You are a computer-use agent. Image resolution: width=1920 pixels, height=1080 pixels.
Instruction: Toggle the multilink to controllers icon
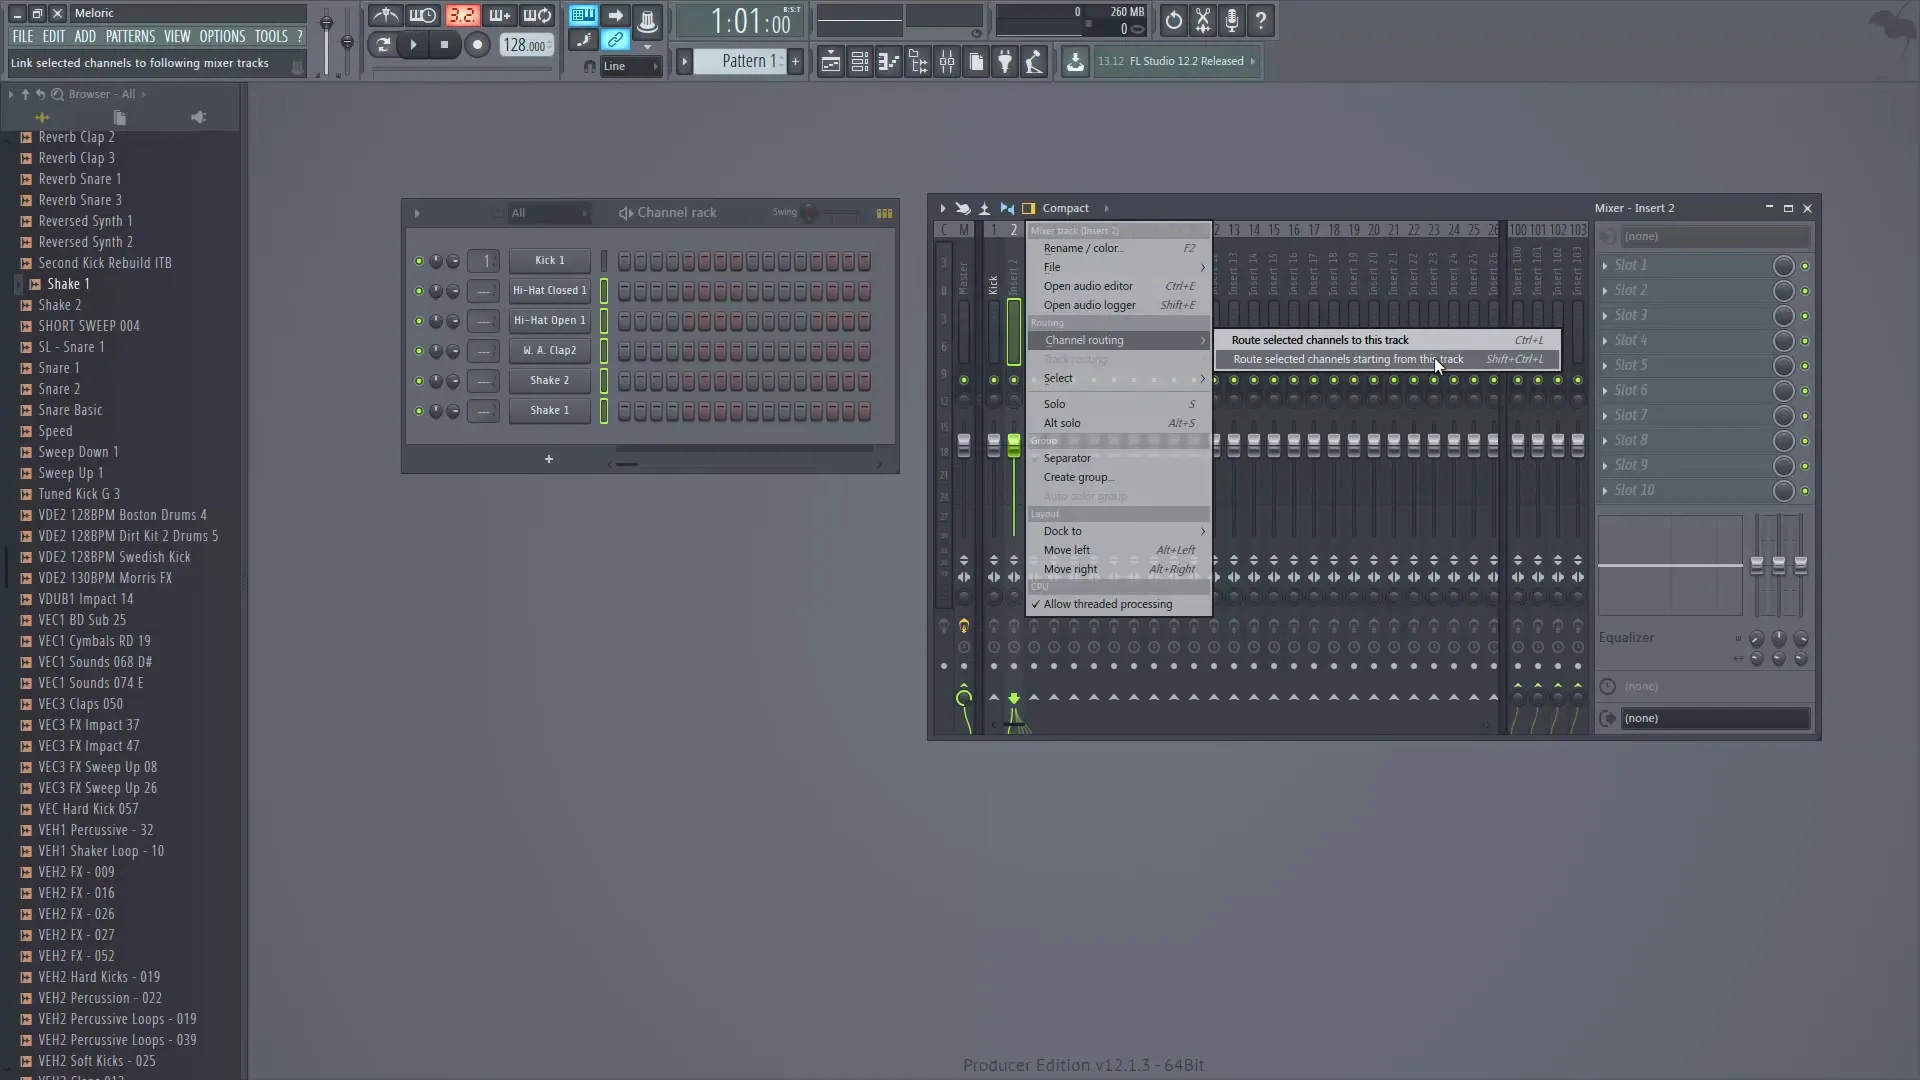point(616,40)
